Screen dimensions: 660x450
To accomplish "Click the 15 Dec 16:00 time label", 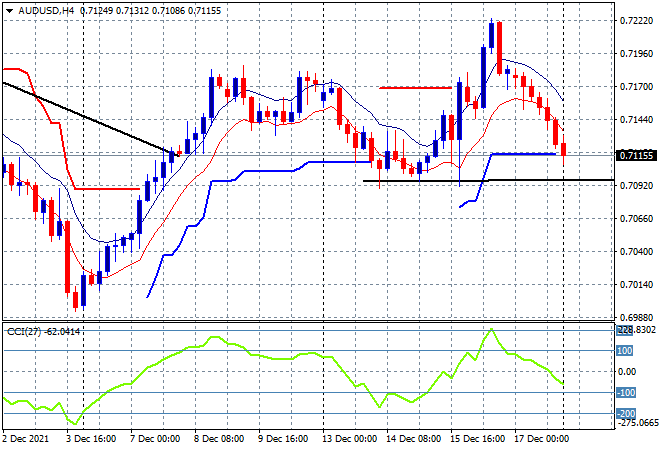I will 478,439.
